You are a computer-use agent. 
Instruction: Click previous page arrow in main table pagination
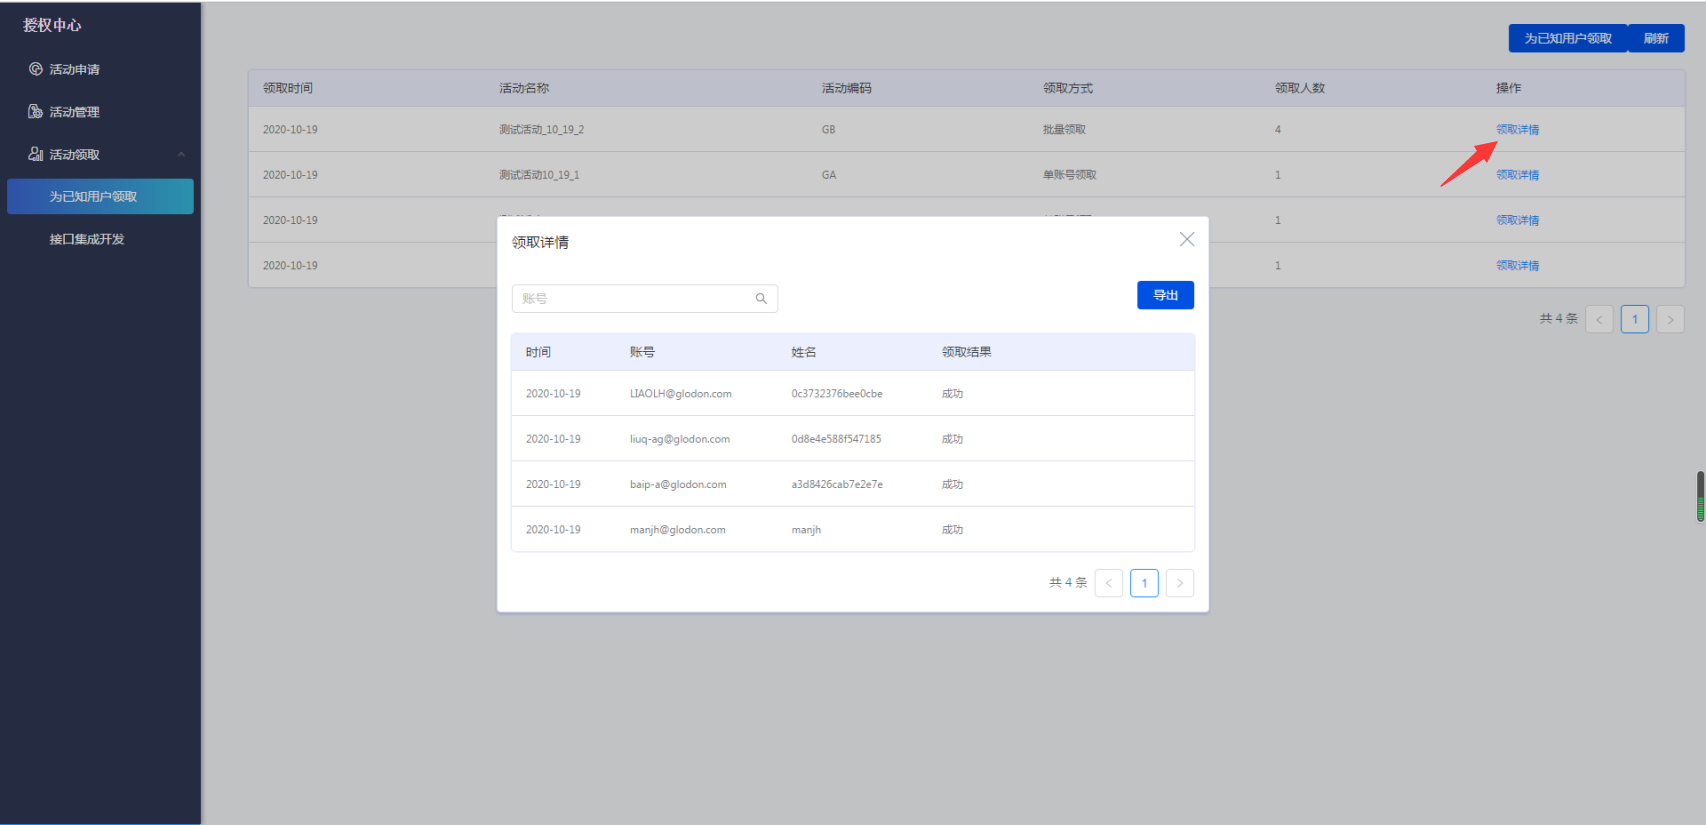point(1599,320)
